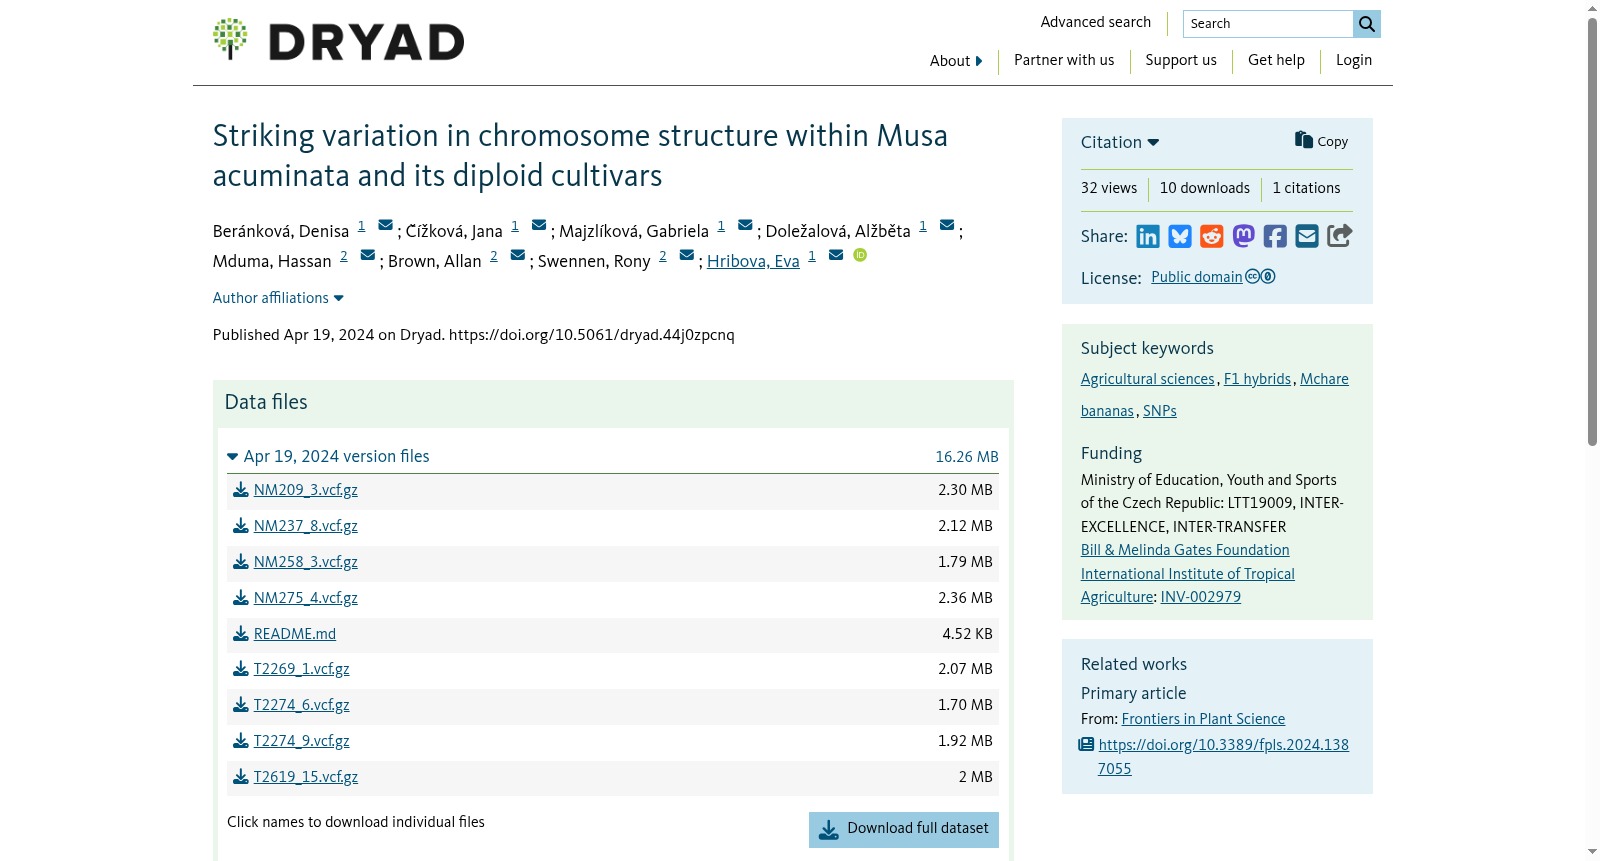Download NM275_4.vcf.gz file link
Screen dimensions: 1600x861
tap(306, 598)
